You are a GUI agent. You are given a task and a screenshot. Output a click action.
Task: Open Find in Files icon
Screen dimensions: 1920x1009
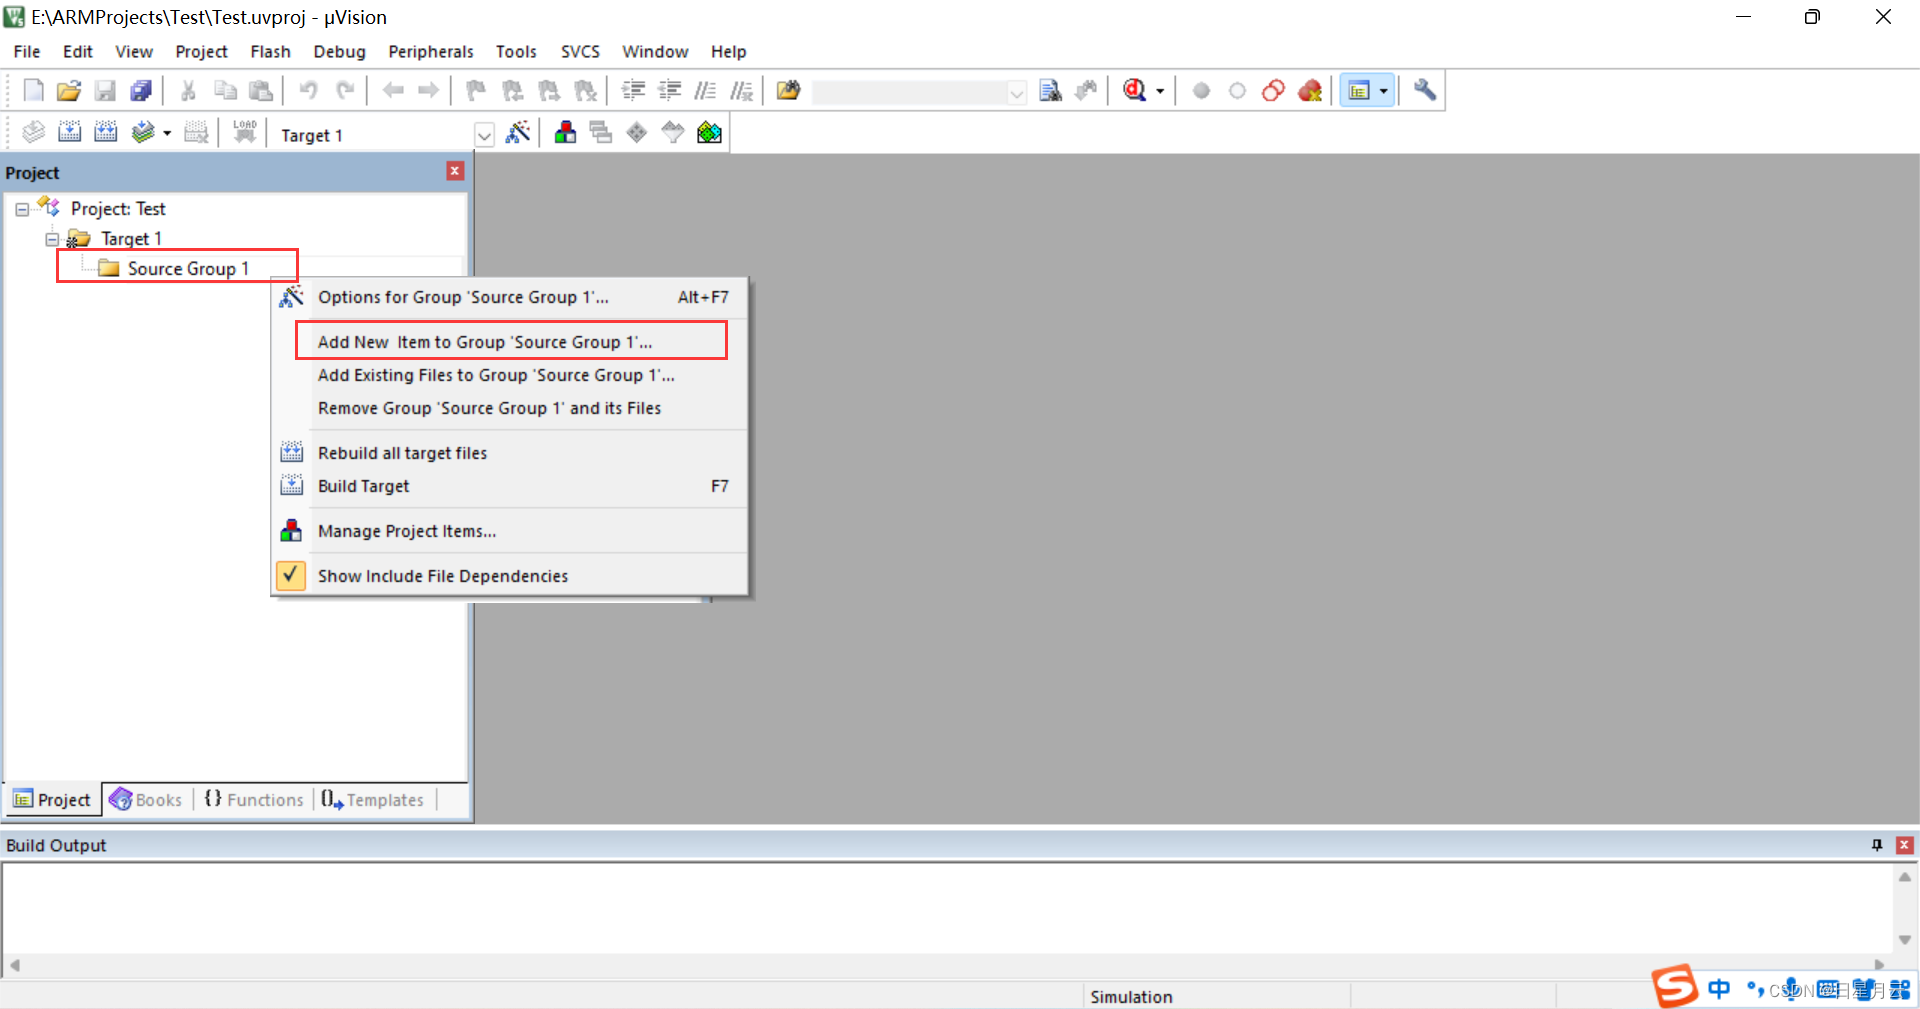click(789, 91)
